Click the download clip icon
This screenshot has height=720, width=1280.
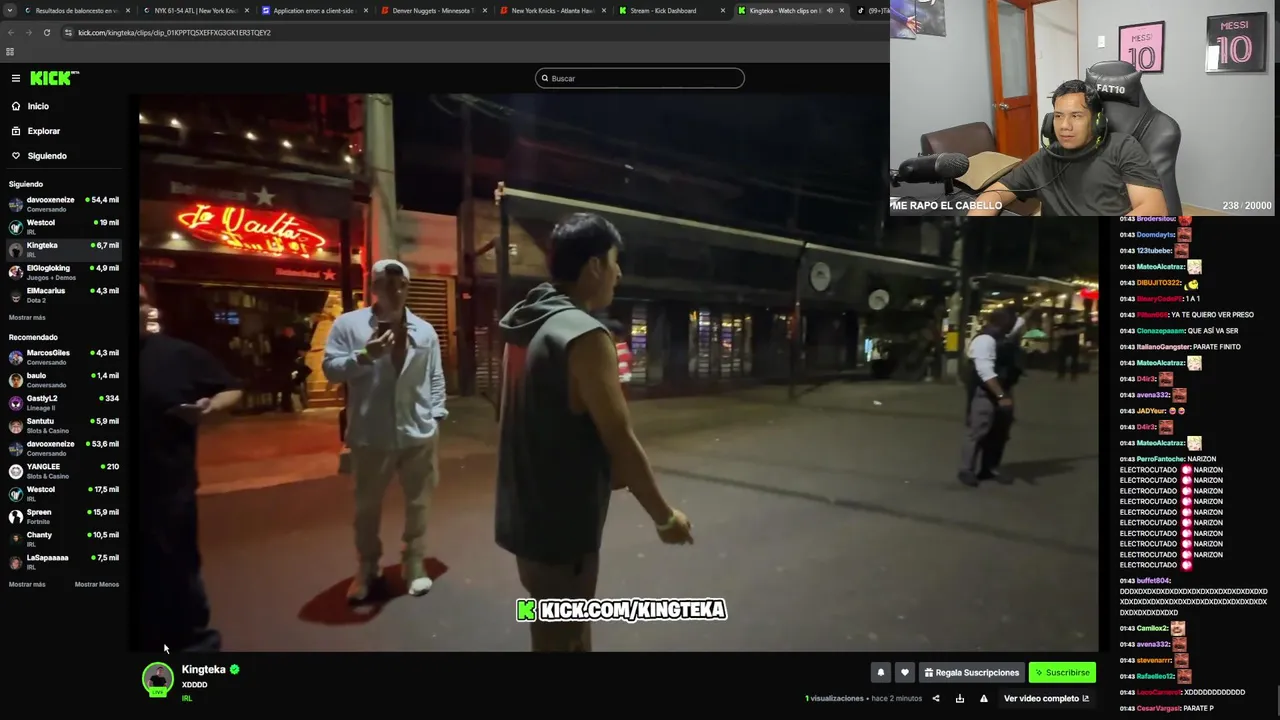960,698
